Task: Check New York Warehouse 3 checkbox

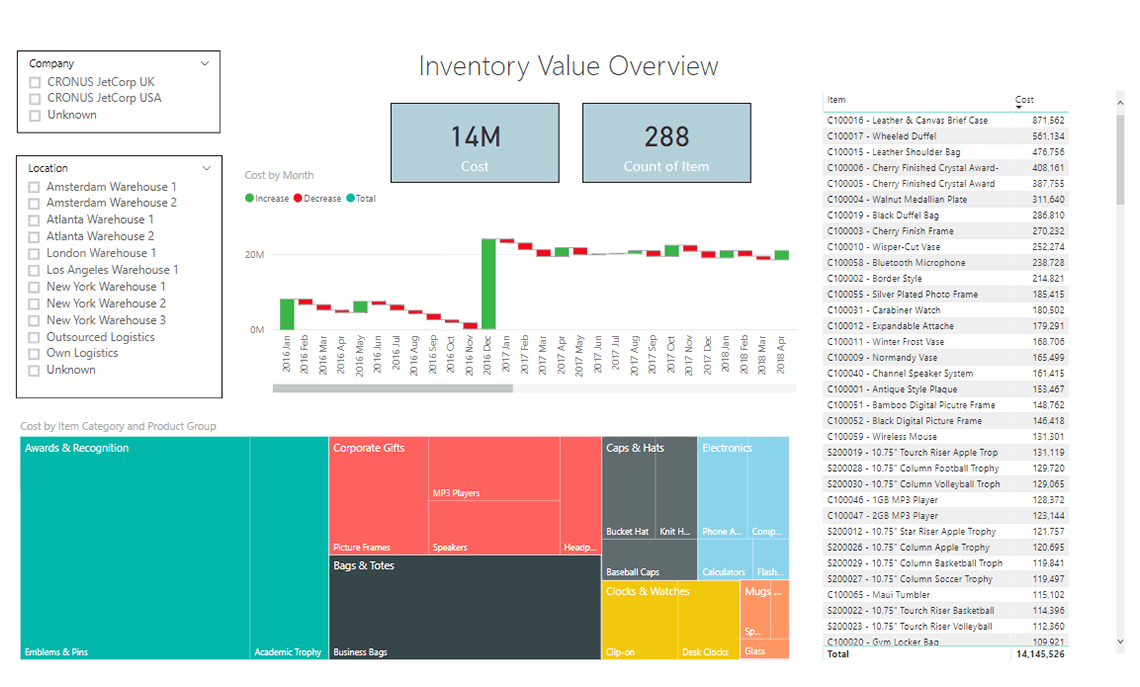Action: [x=33, y=321]
